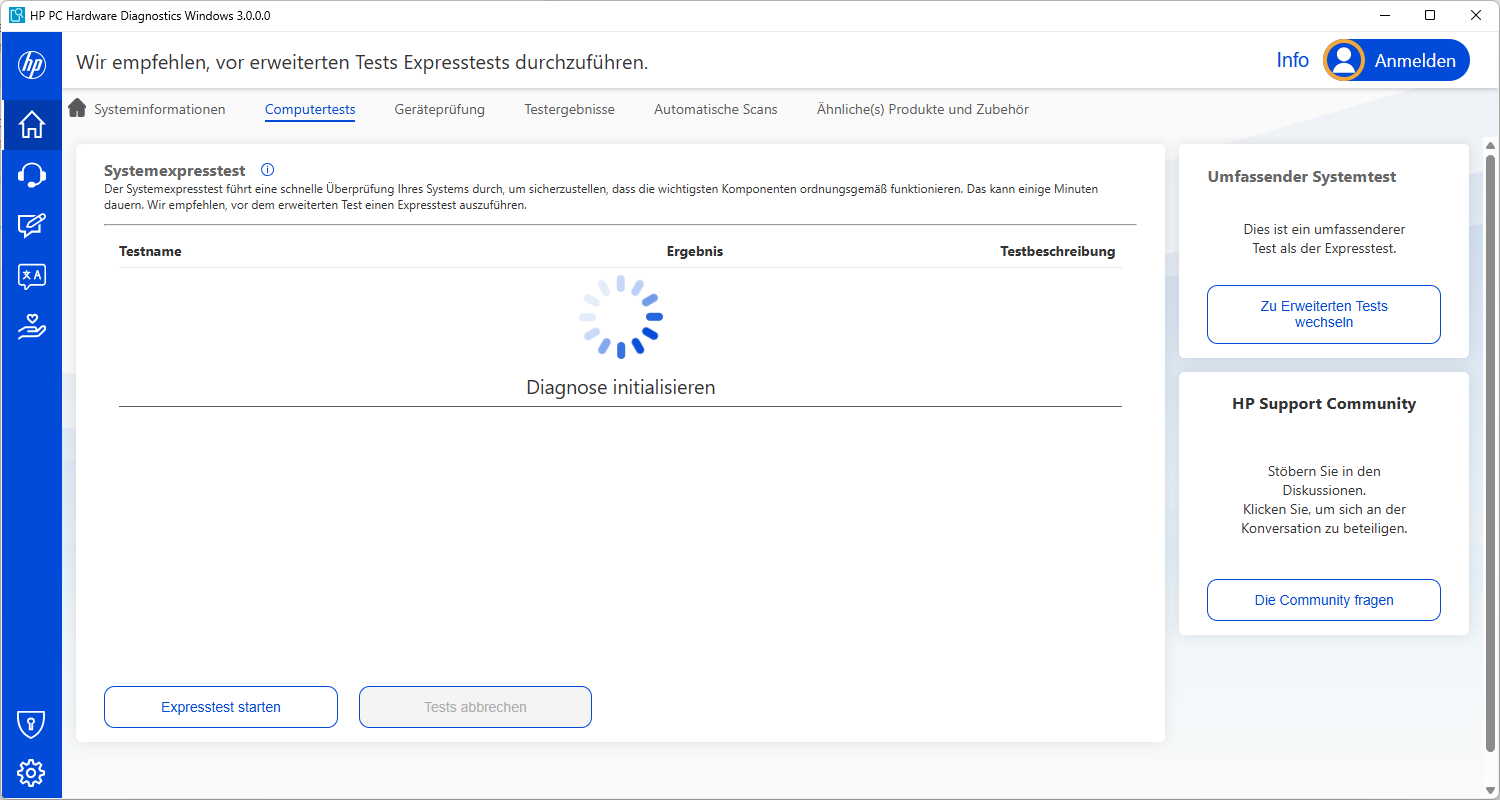Image resolution: width=1500 pixels, height=800 pixels.
Task: Select the Geräteprüfung tab
Action: click(439, 109)
